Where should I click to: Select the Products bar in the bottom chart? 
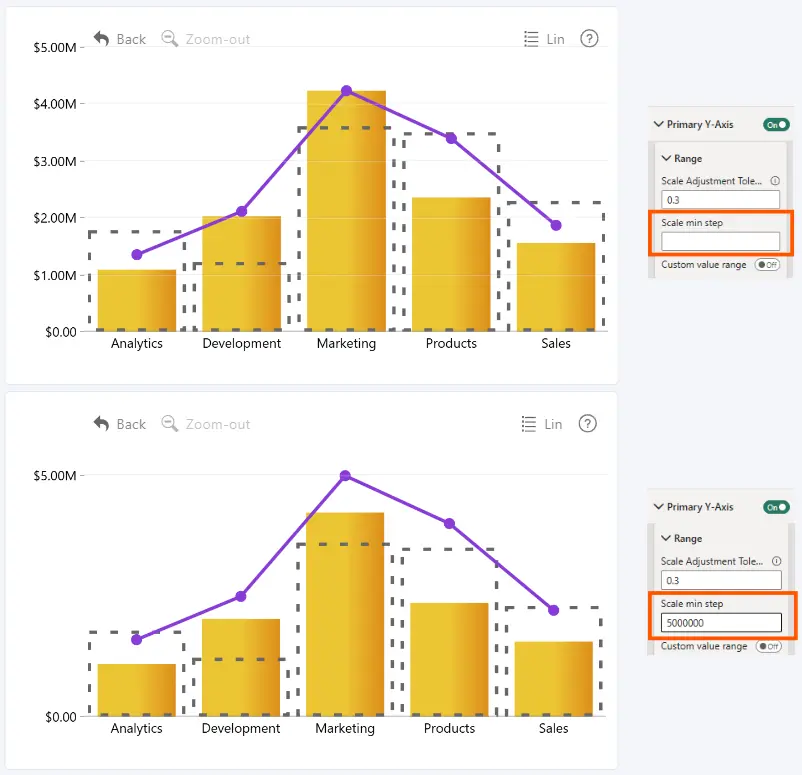449,659
